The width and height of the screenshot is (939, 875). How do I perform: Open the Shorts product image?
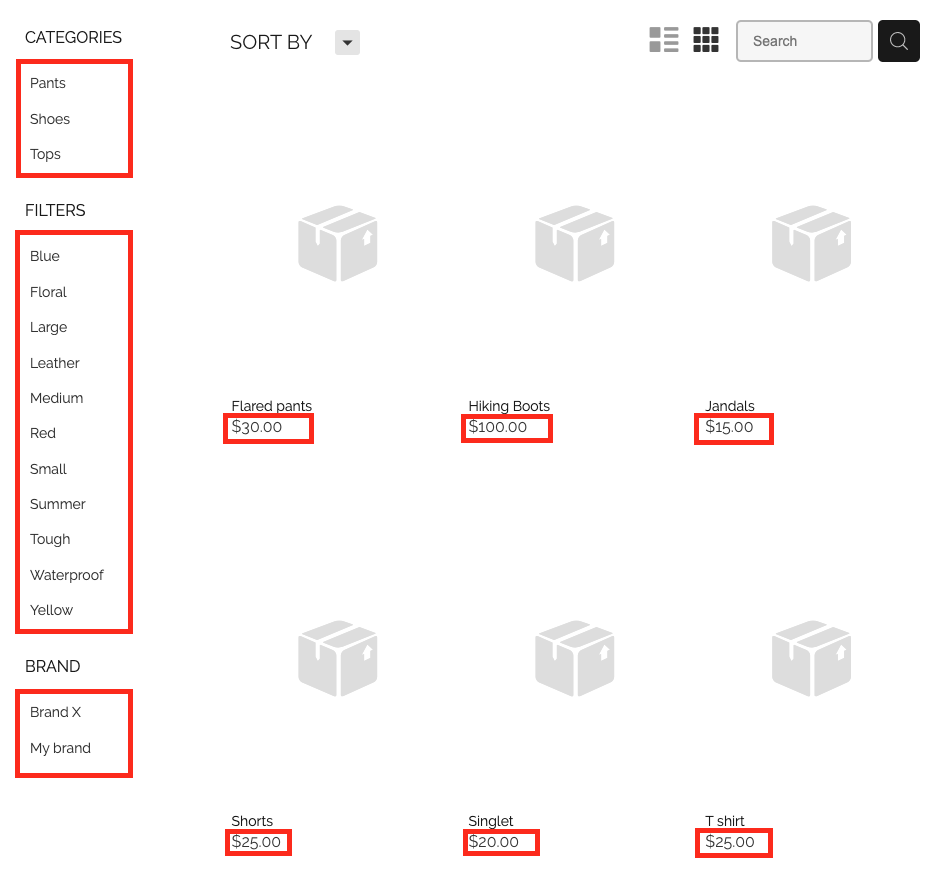point(338,658)
